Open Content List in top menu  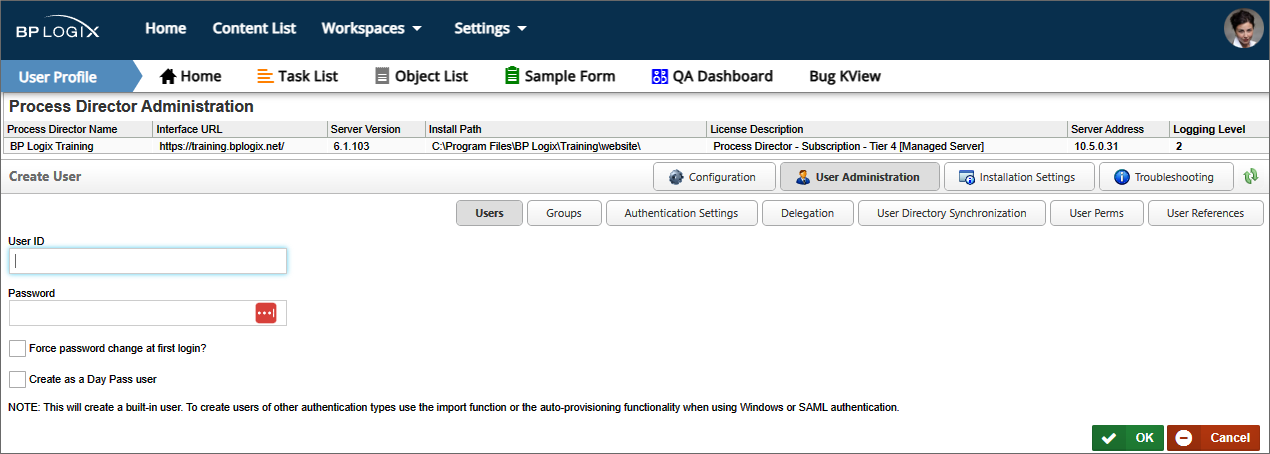click(x=254, y=28)
